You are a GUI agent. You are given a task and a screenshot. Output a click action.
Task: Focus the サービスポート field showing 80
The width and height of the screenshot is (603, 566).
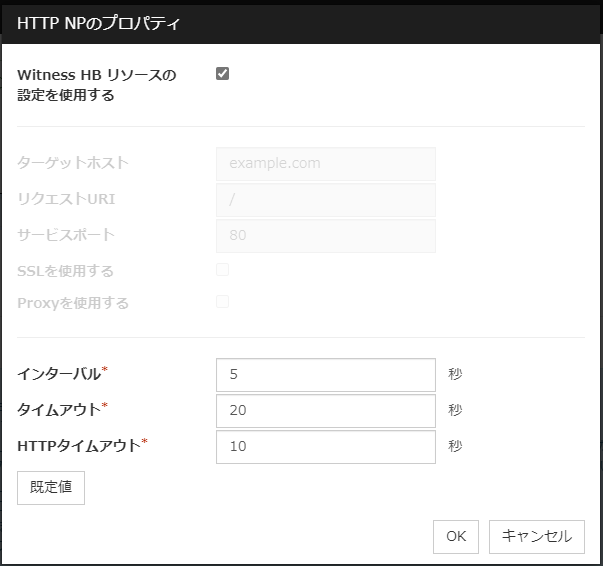[x=325, y=235]
